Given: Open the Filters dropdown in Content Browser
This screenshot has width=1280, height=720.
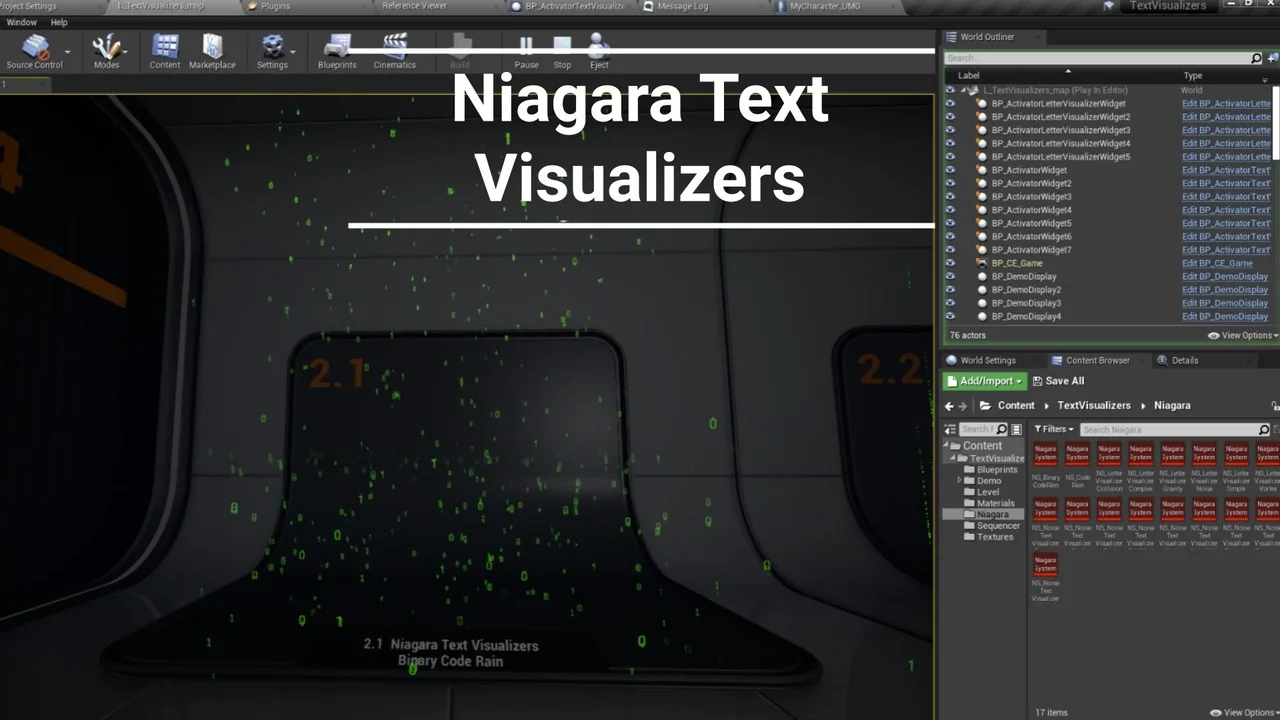Looking at the screenshot, I should click(x=1054, y=429).
